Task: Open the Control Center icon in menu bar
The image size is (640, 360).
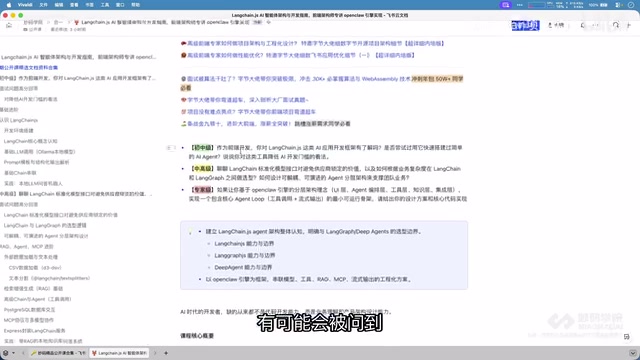Action: coord(618,5)
